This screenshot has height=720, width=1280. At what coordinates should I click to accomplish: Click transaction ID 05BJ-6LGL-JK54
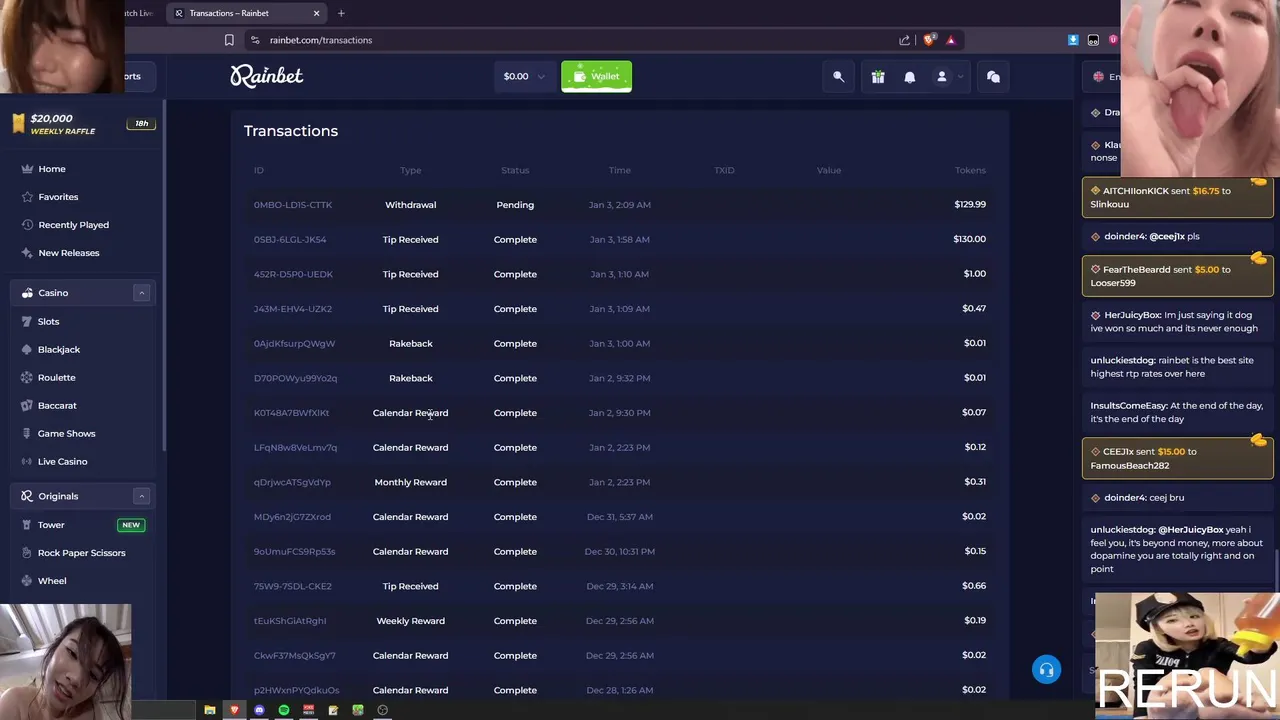pos(290,240)
